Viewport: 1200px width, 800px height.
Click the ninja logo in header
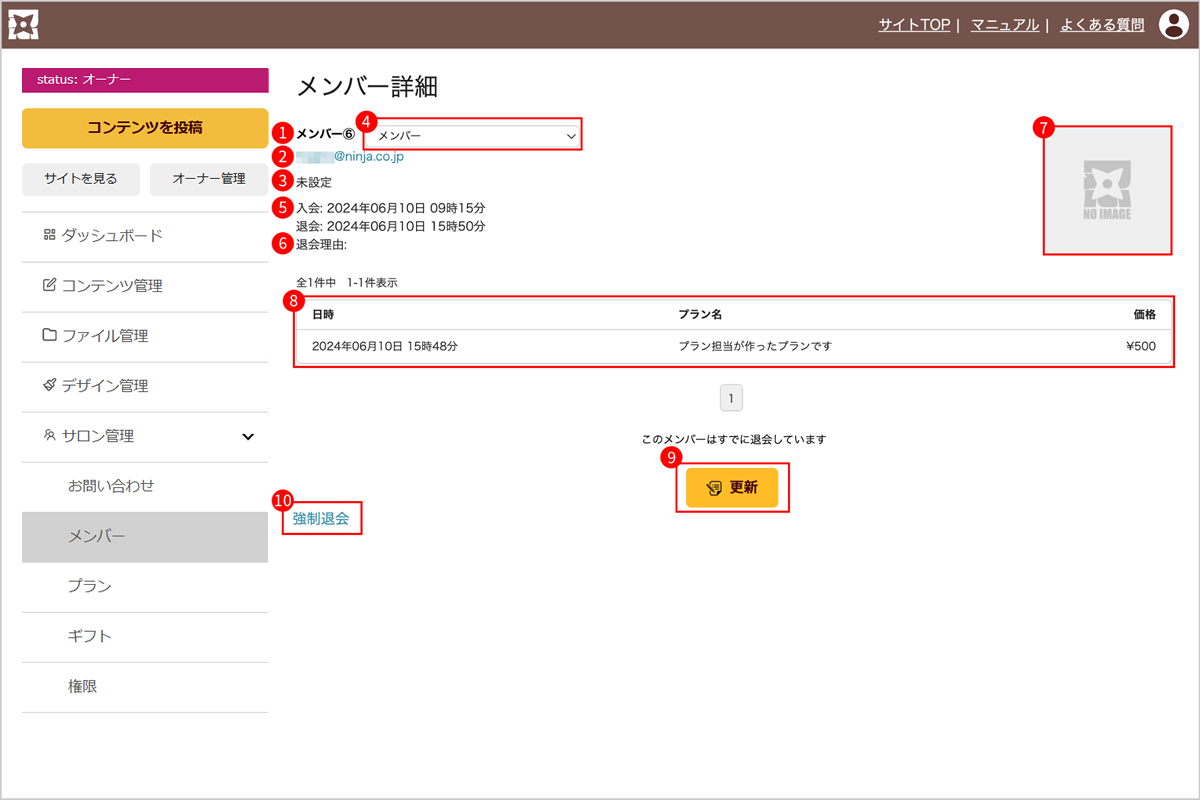pyautogui.click(x=24, y=25)
